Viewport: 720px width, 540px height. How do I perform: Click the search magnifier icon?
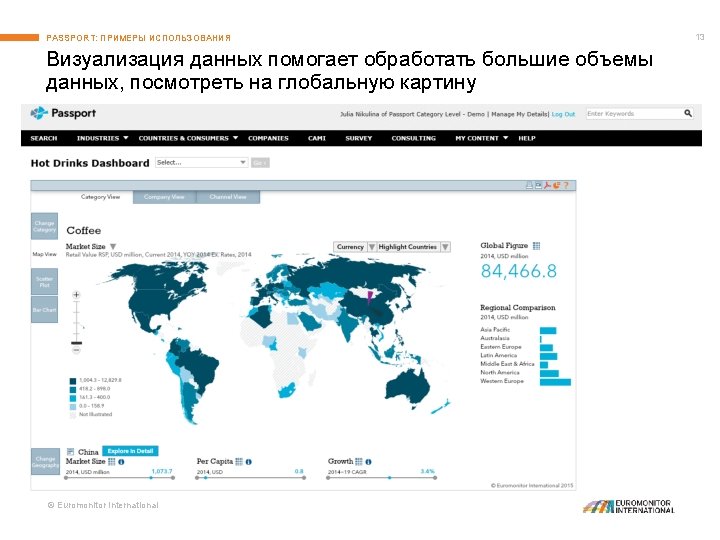coord(687,113)
